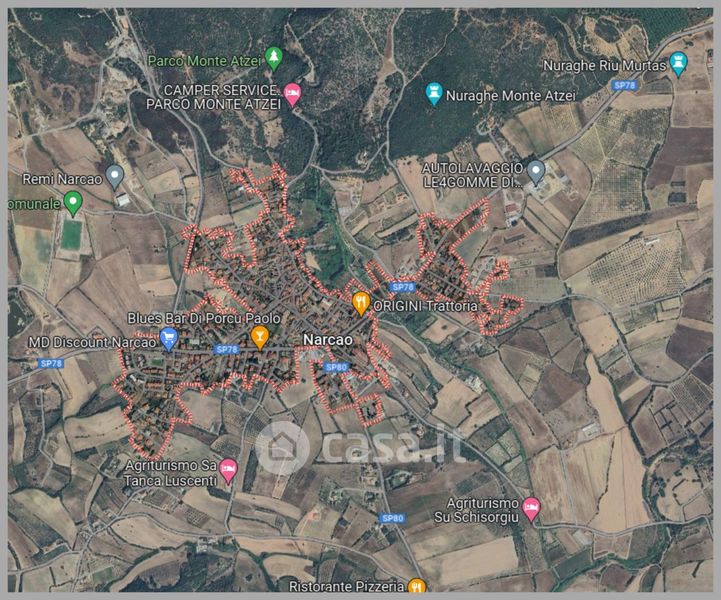Click the Parco Monte Atzei text label
Image resolution: width=721 pixels, height=600 pixels.
coord(204,61)
